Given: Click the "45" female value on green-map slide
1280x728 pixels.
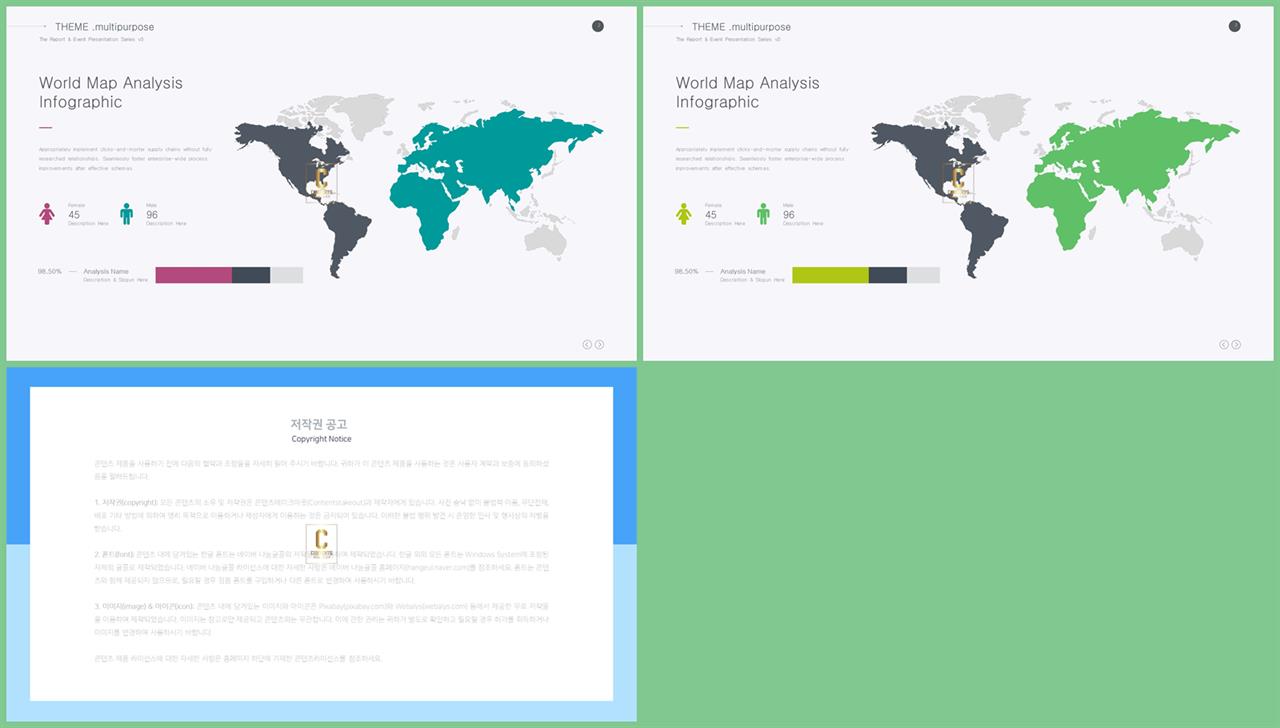Looking at the screenshot, I should point(711,214).
